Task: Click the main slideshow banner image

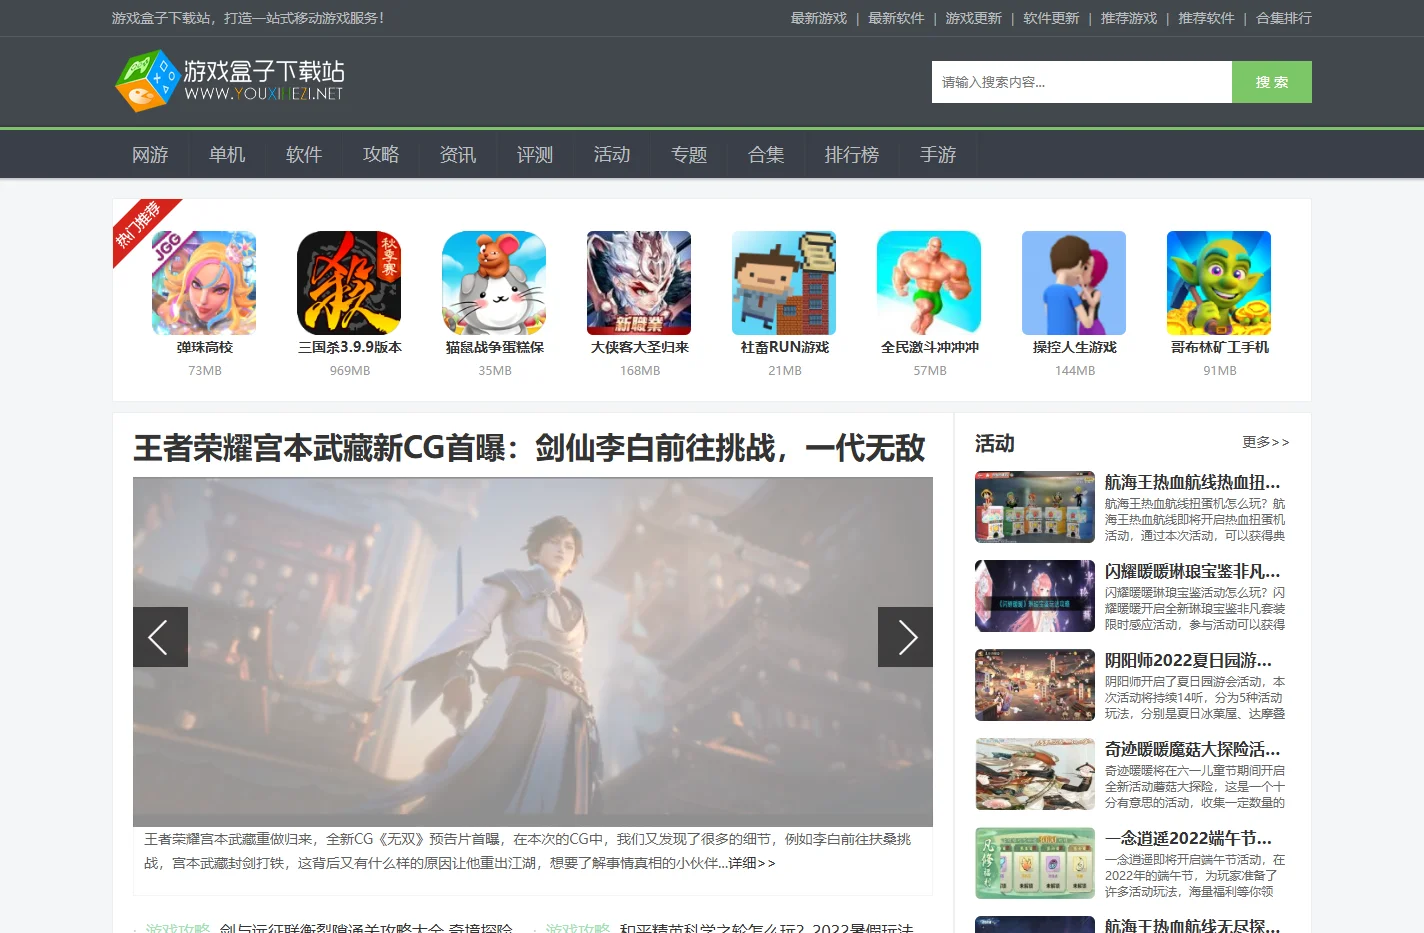Action: coord(533,652)
